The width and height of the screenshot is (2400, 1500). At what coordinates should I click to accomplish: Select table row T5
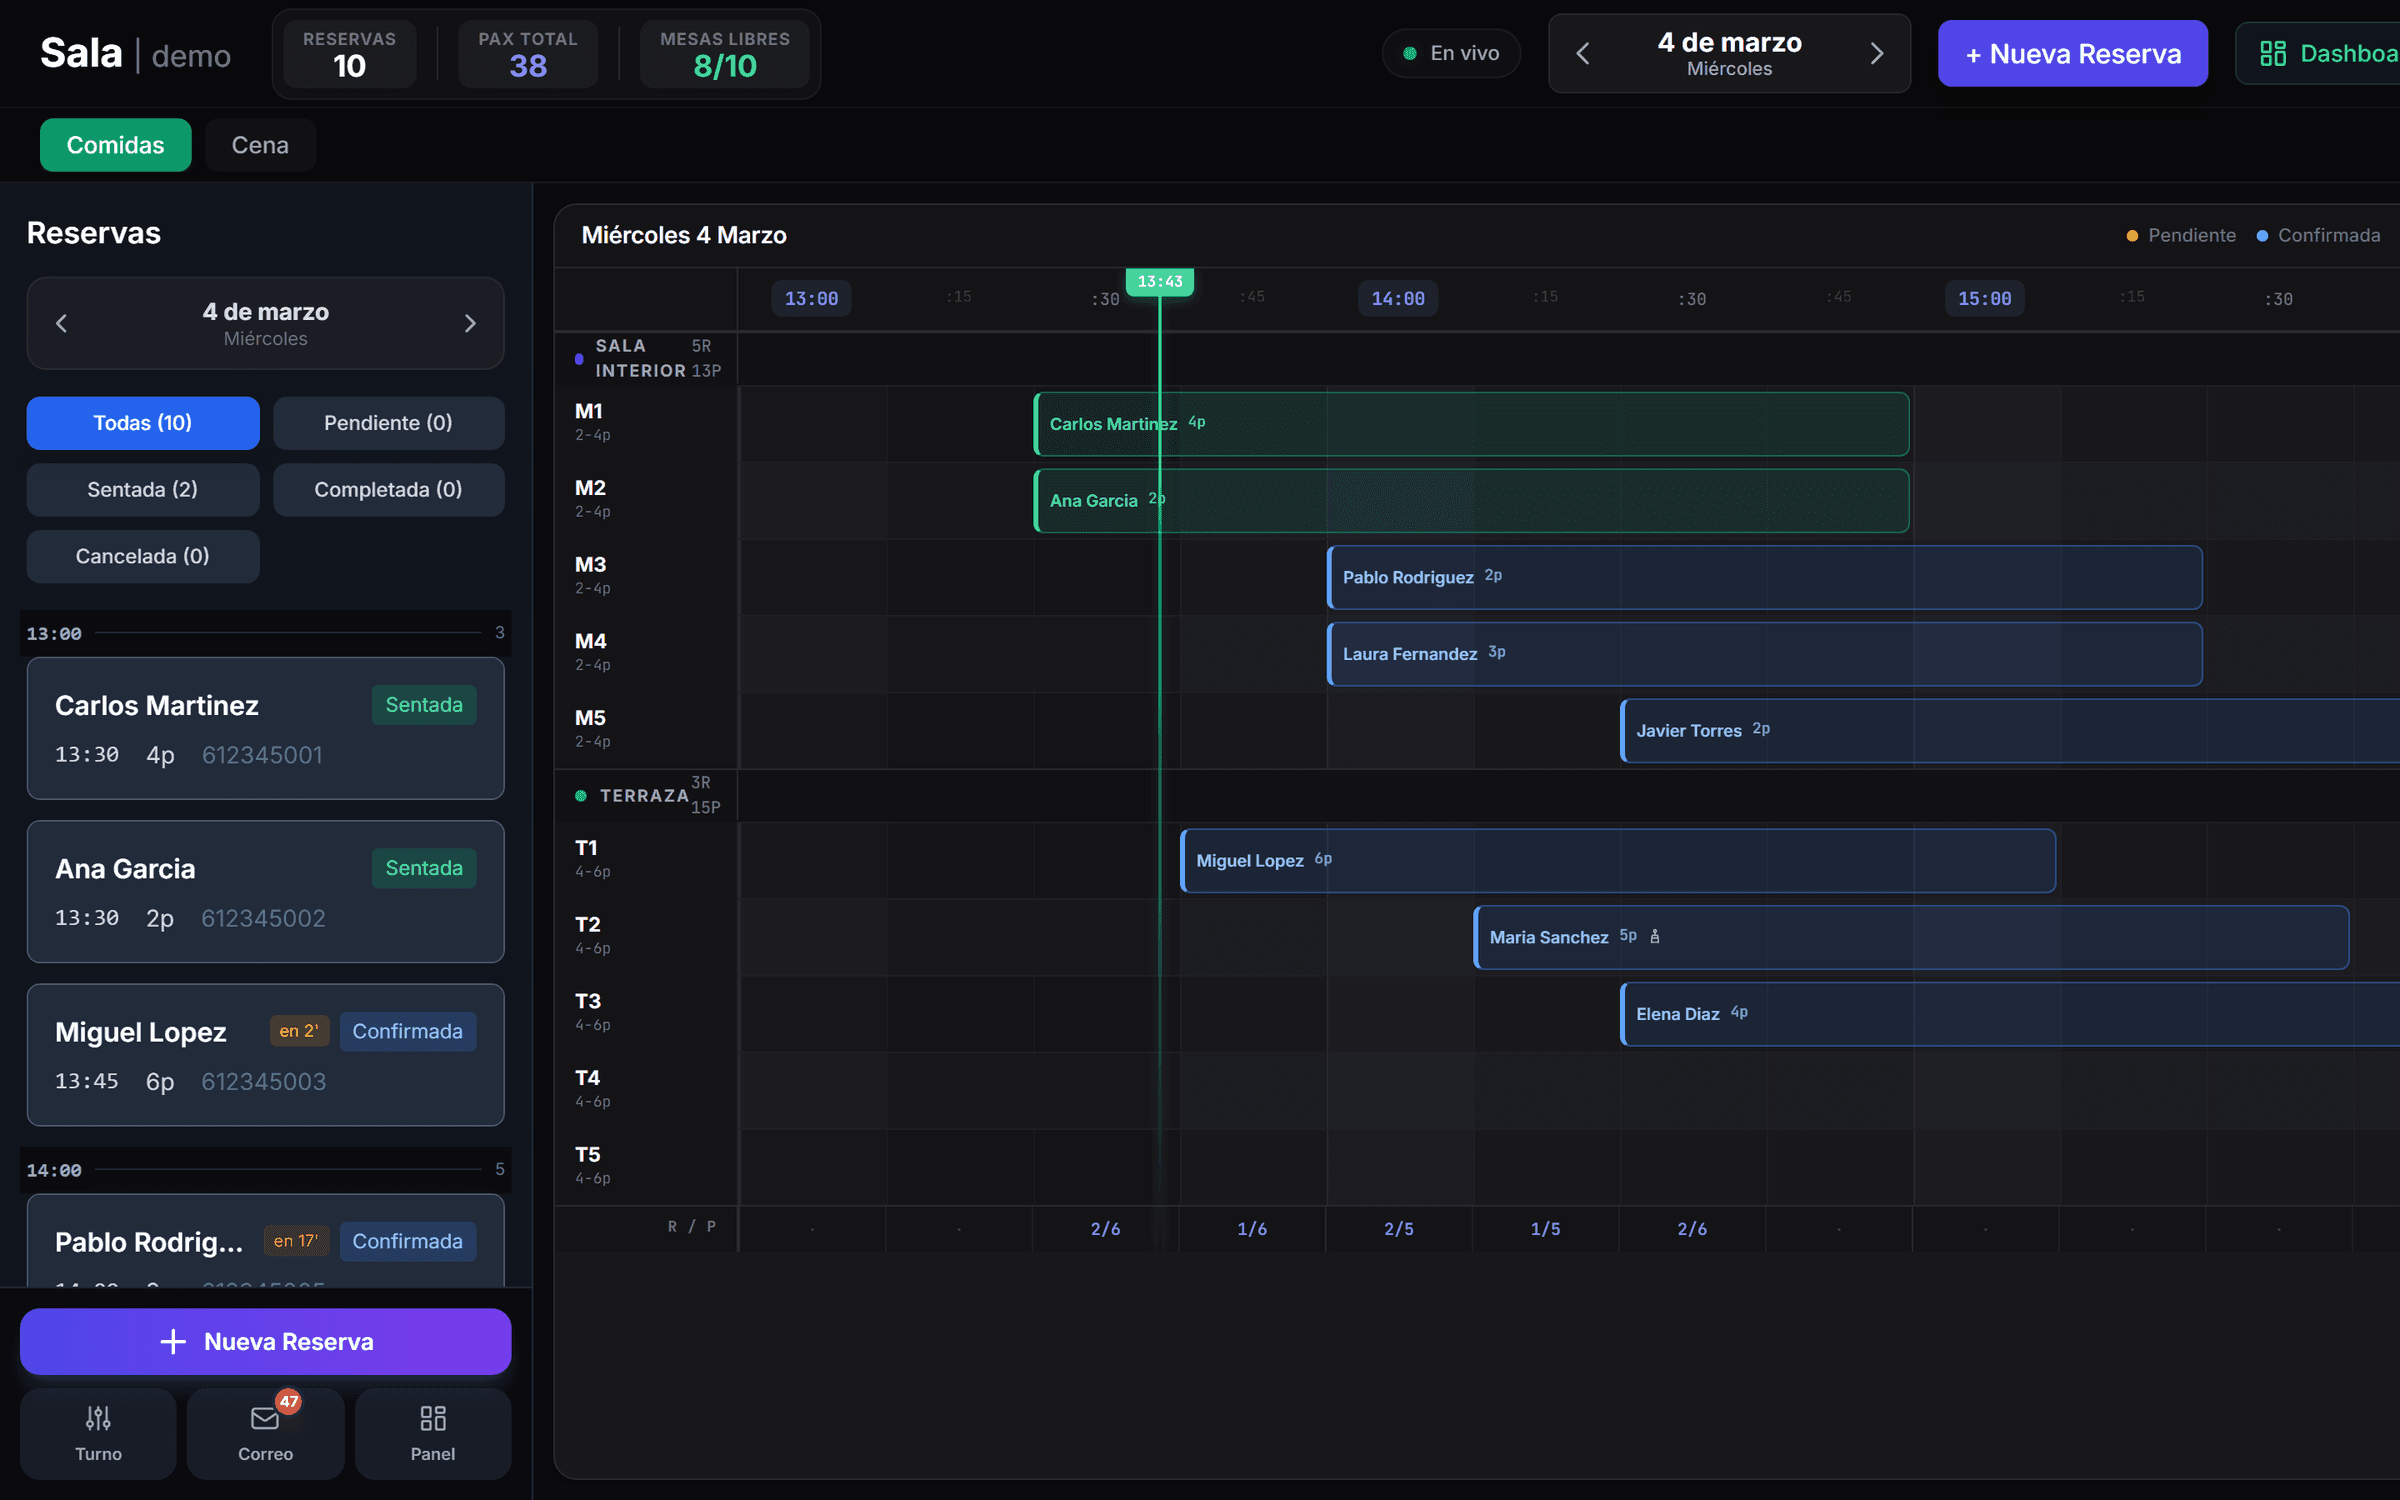(x=647, y=1166)
